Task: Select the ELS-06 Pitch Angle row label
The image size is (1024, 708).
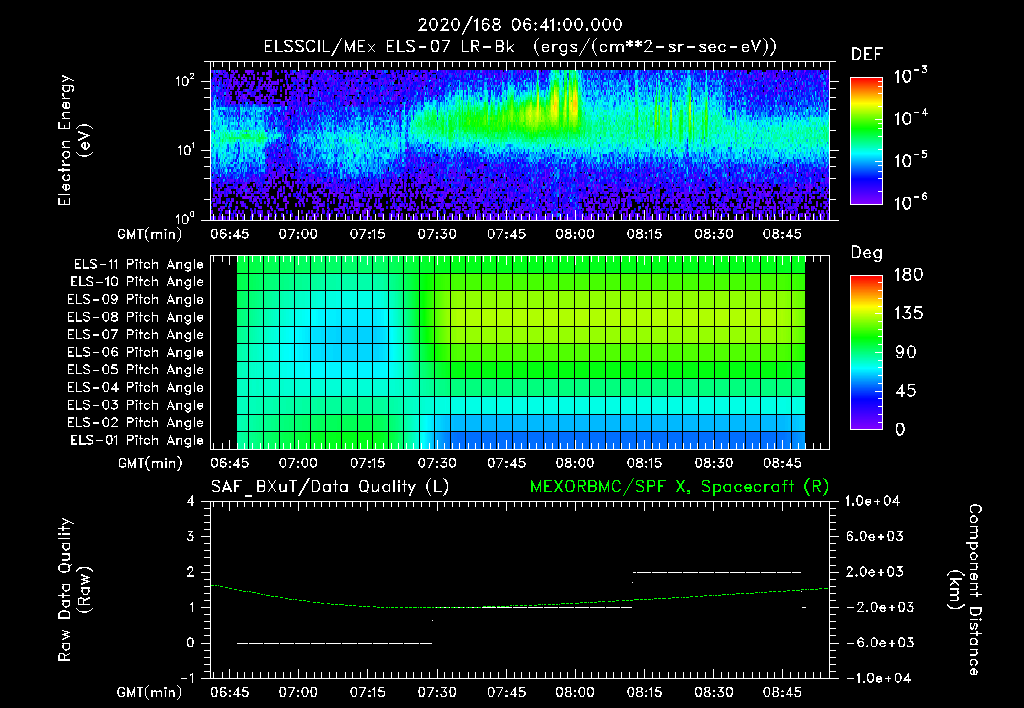Action: coord(135,353)
